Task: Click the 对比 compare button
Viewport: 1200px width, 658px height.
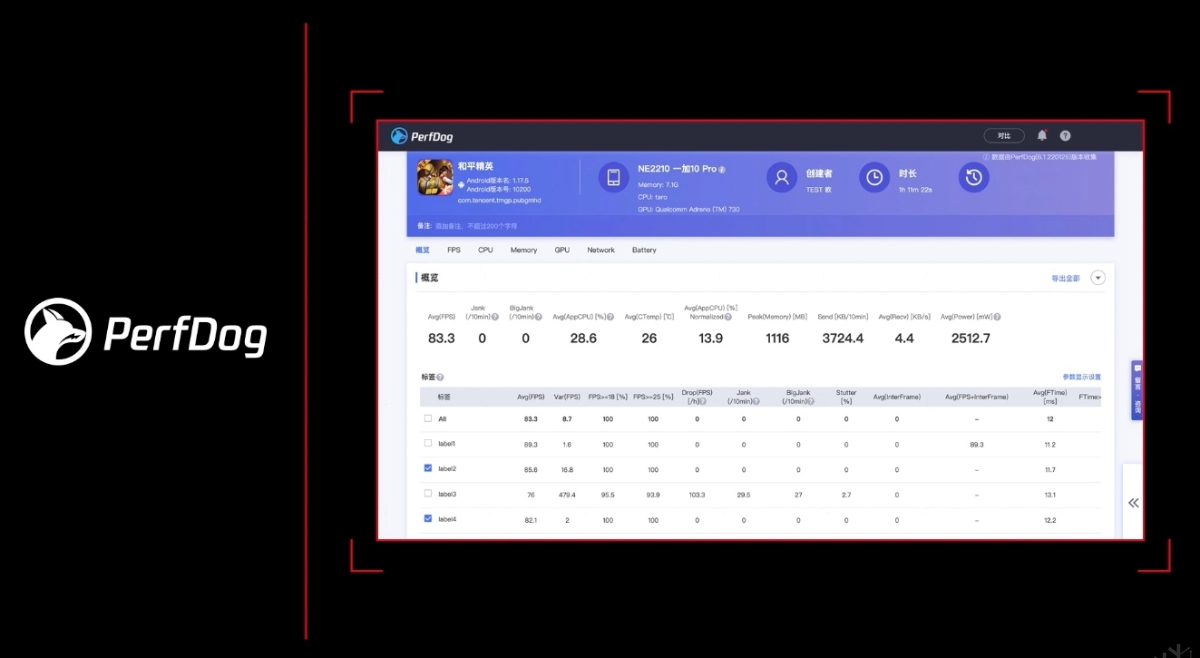Action: (1005, 136)
